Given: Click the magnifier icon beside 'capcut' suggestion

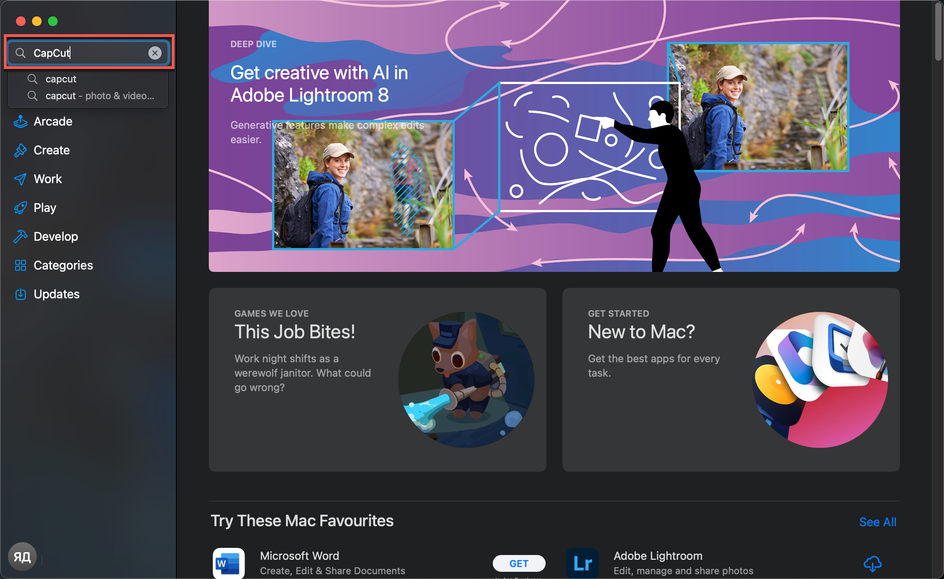Looking at the screenshot, I should (33, 79).
